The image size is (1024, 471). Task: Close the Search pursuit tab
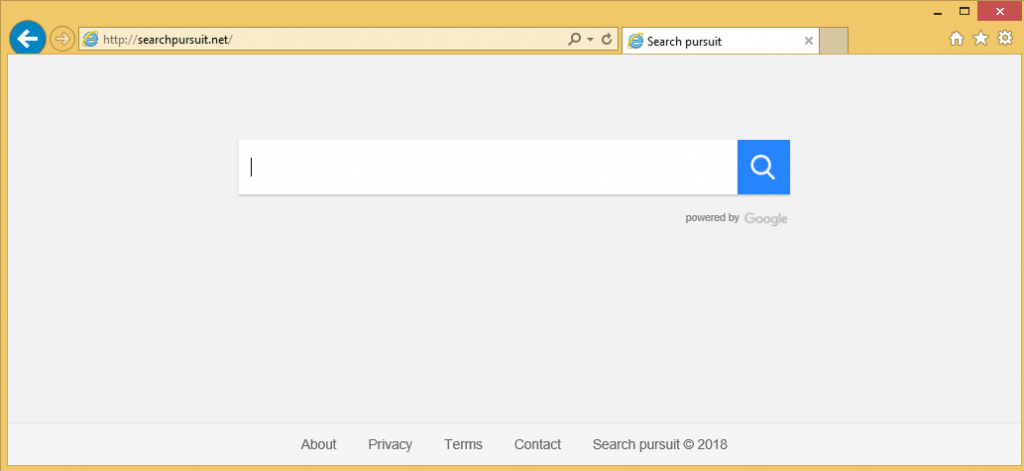(x=808, y=41)
